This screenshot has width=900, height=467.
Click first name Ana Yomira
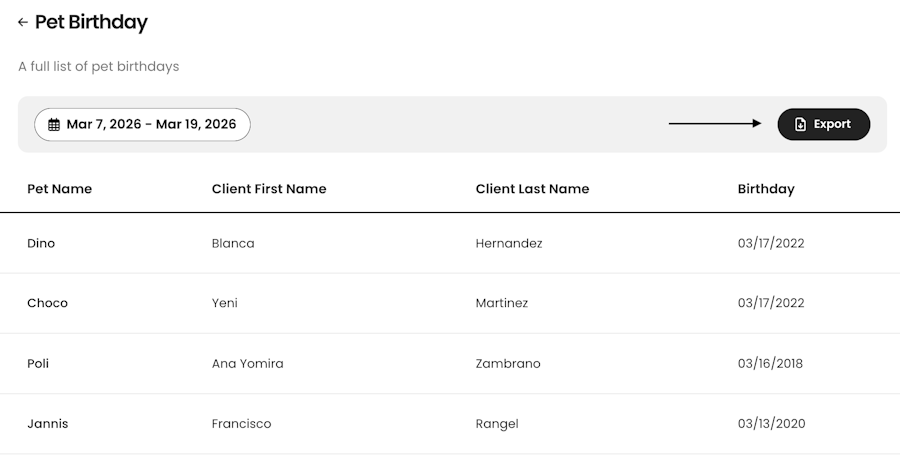pyautogui.click(x=247, y=364)
